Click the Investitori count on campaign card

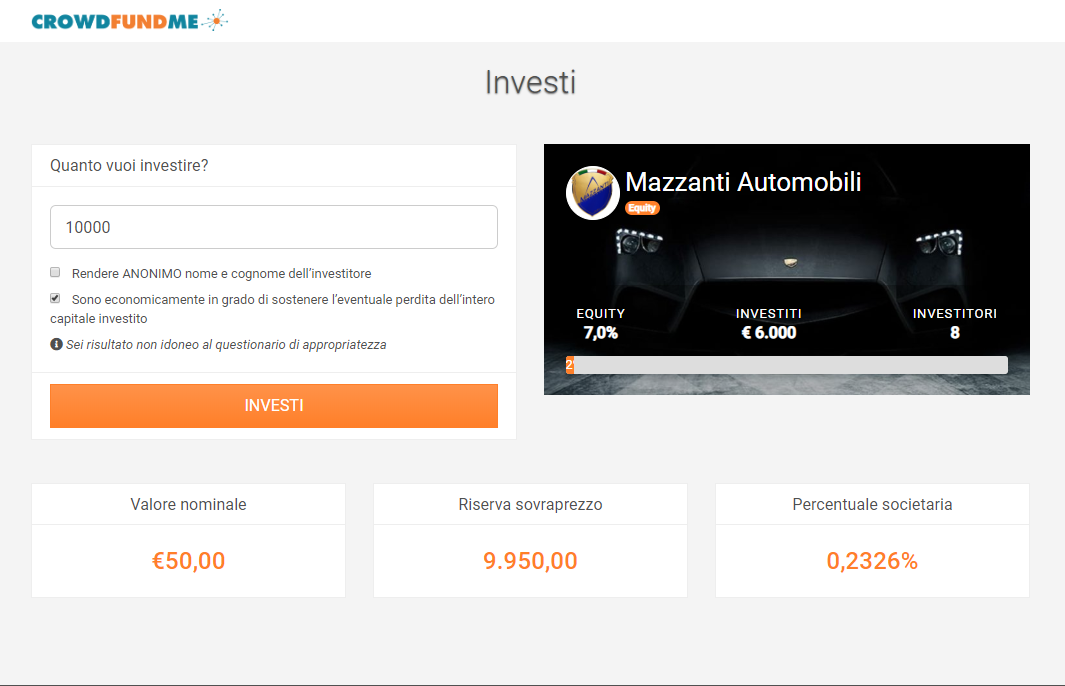pyautogui.click(x=954, y=323)
